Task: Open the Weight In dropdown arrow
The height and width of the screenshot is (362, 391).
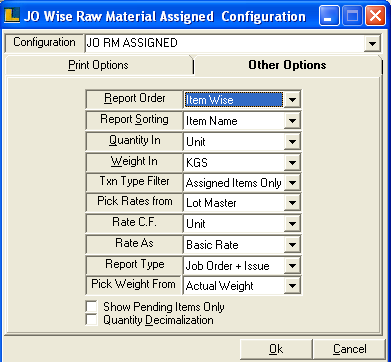Action: click(x=292, y=163)
